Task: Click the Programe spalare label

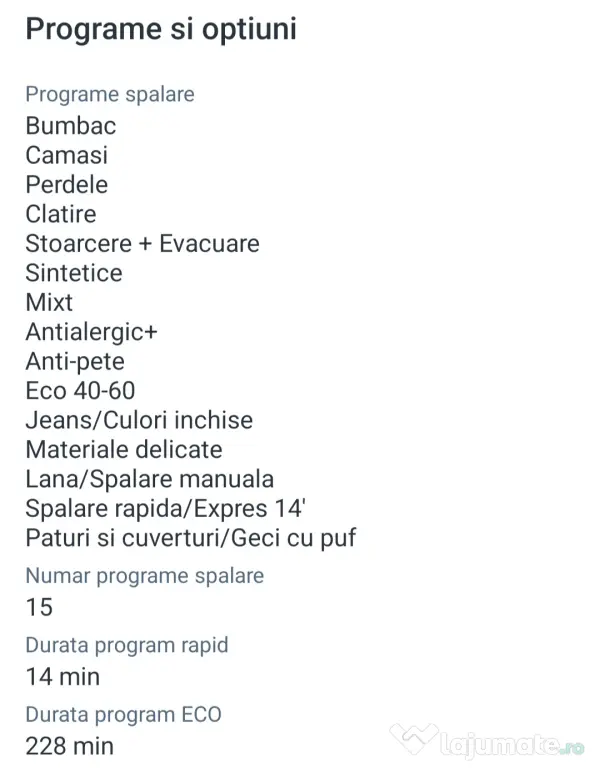Action: (x=110, y=95)
